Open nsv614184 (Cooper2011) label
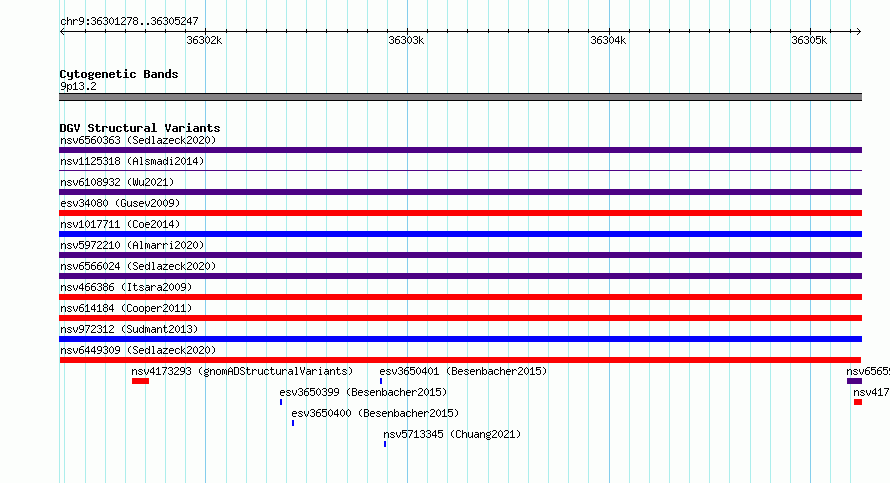Screen dimensions: 890x483 126,308
